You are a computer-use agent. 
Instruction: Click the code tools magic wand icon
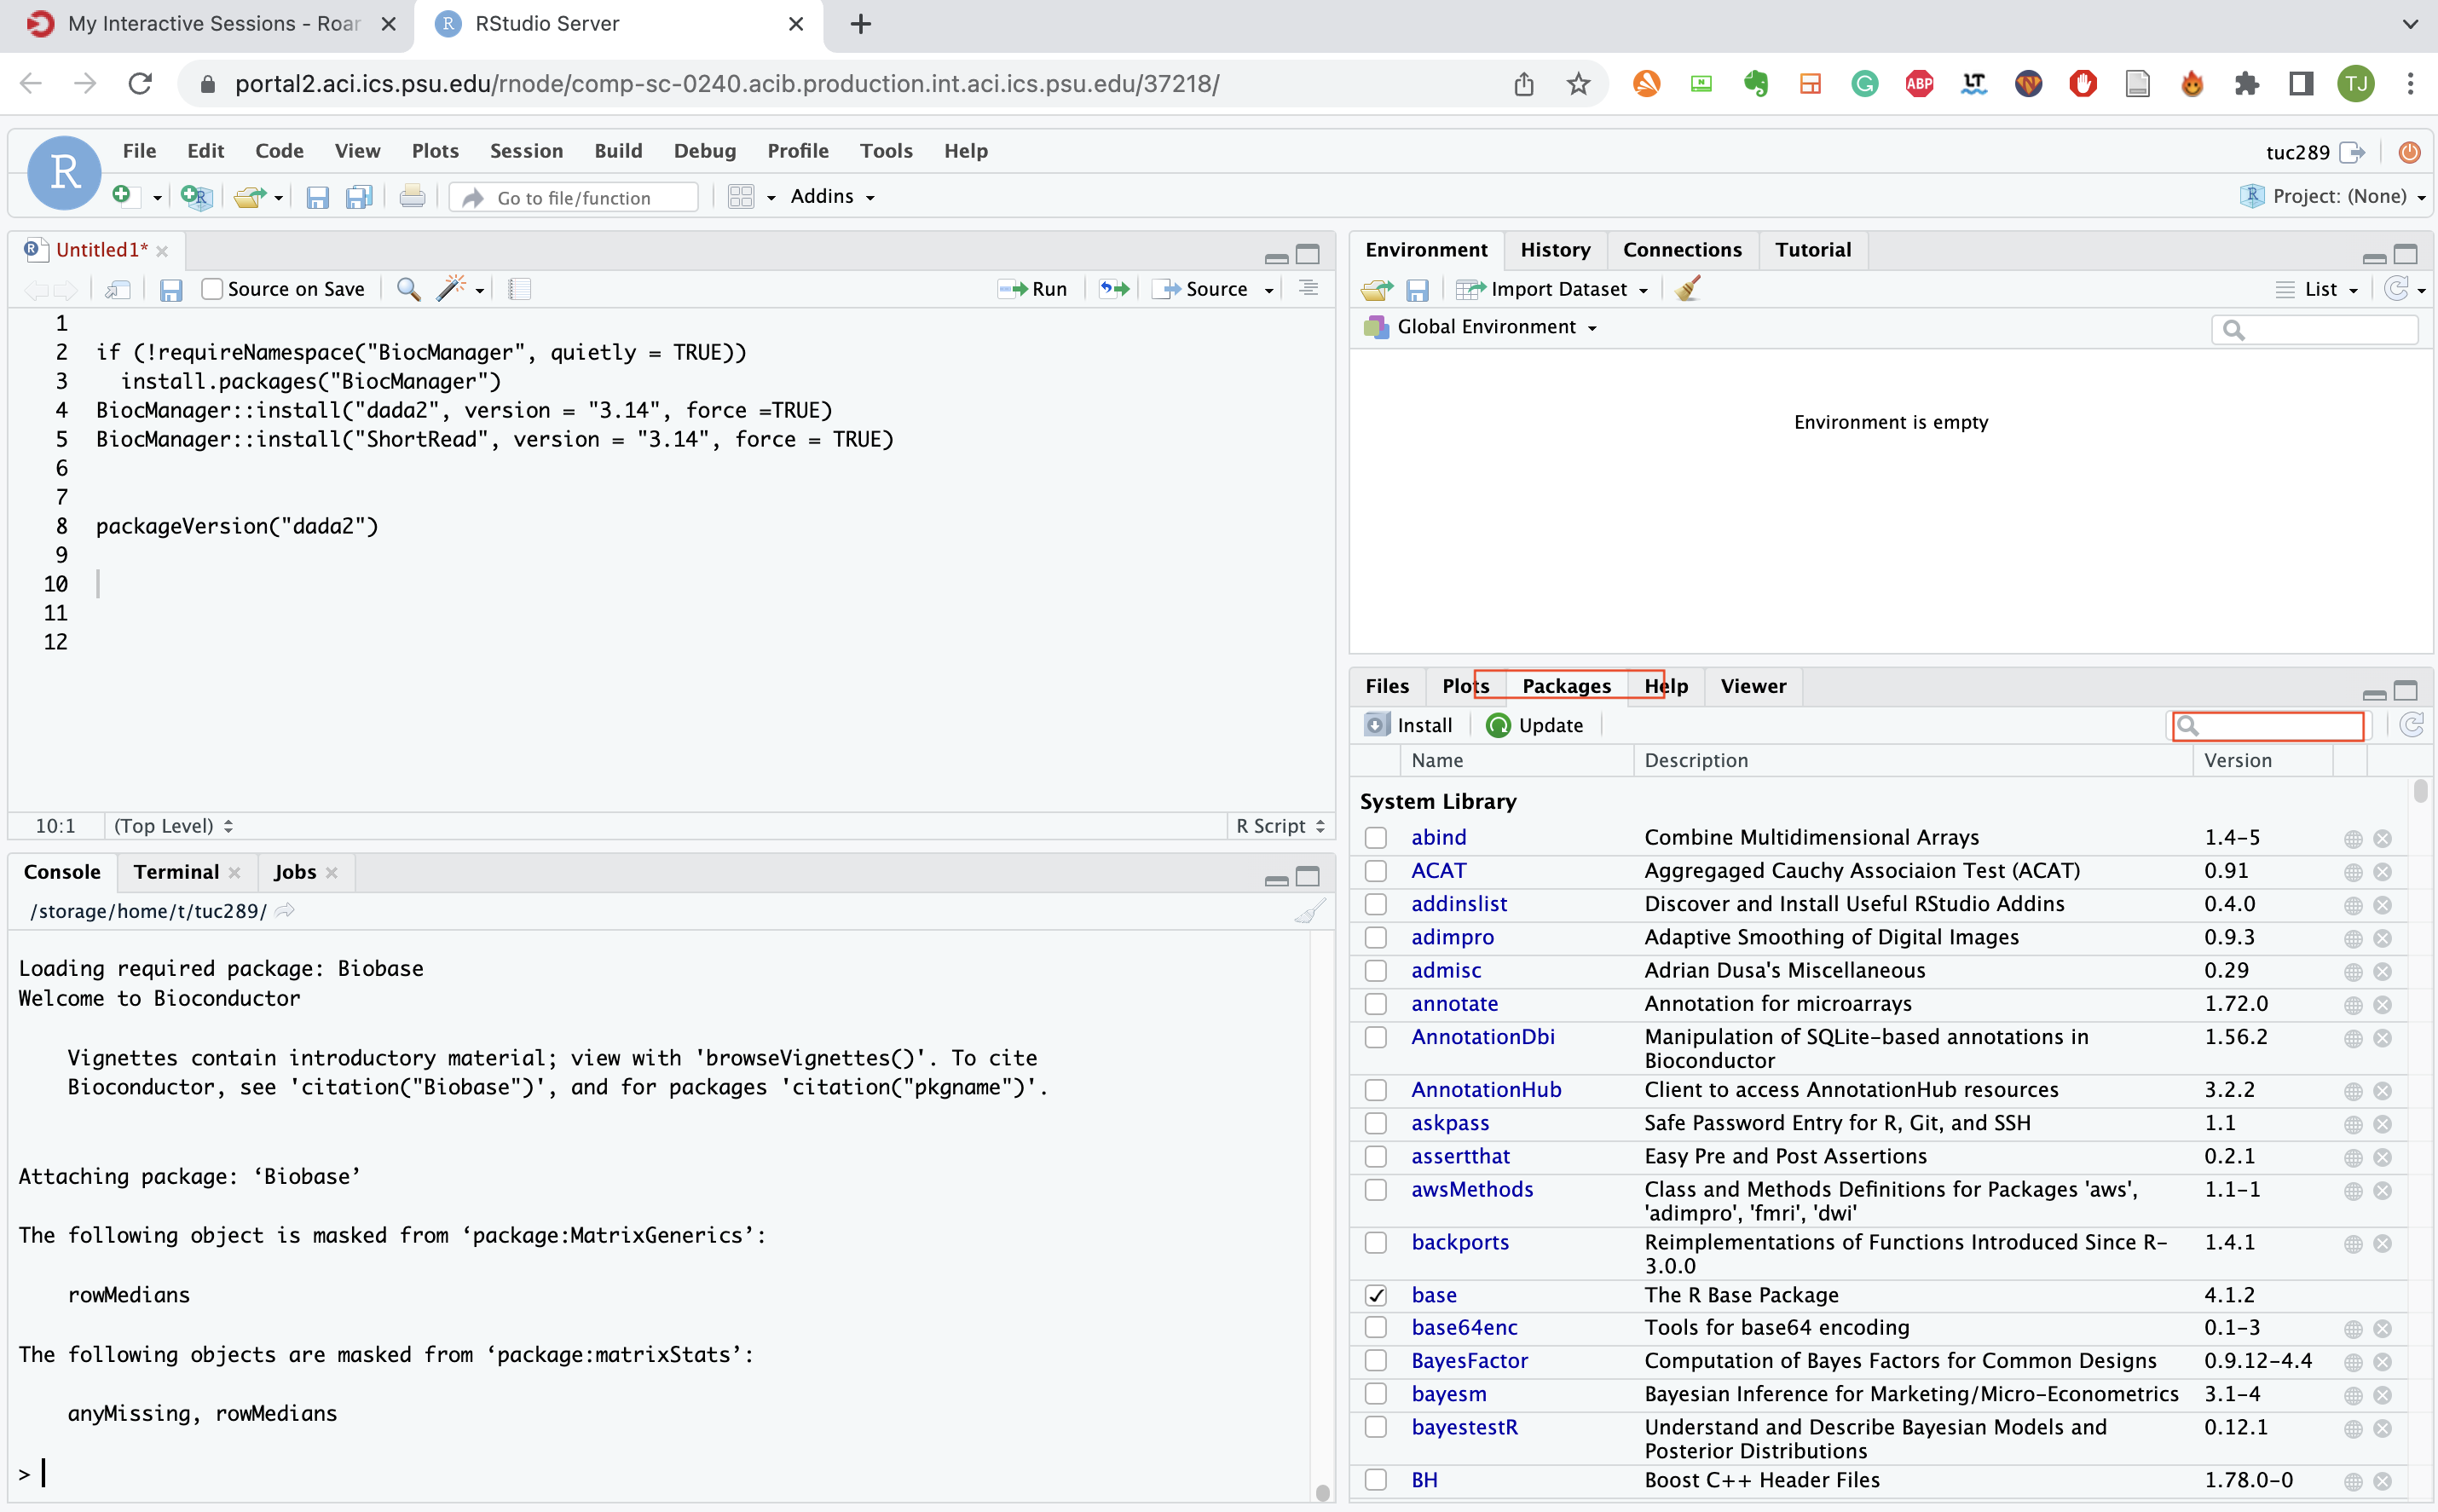pos(452,289)
